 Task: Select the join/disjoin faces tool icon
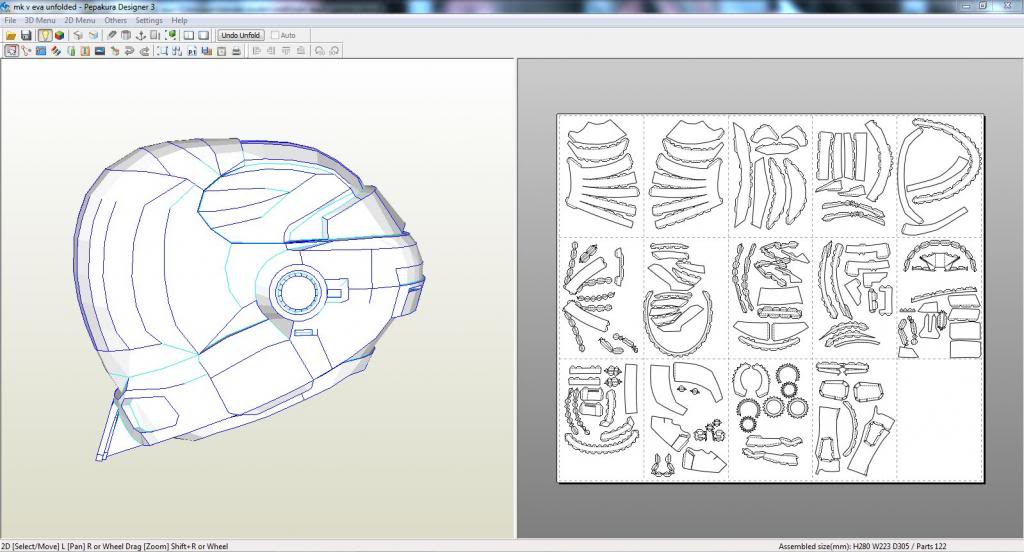pos(26,50)
